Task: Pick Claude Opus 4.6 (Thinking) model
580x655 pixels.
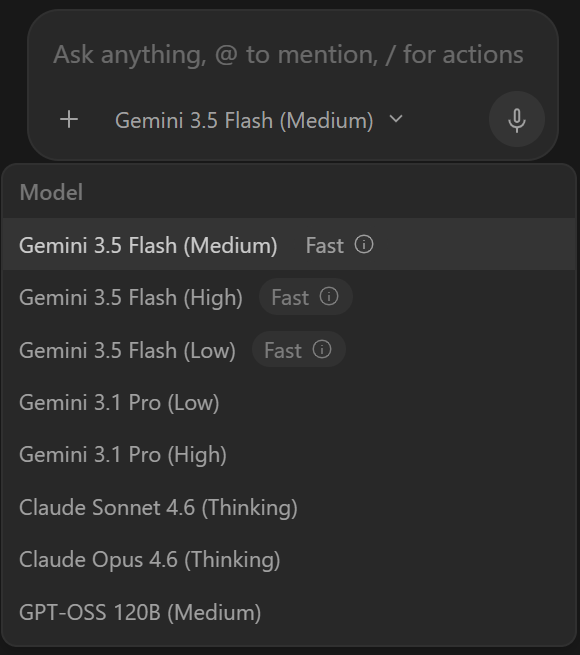Action: (x=289, y=559)
